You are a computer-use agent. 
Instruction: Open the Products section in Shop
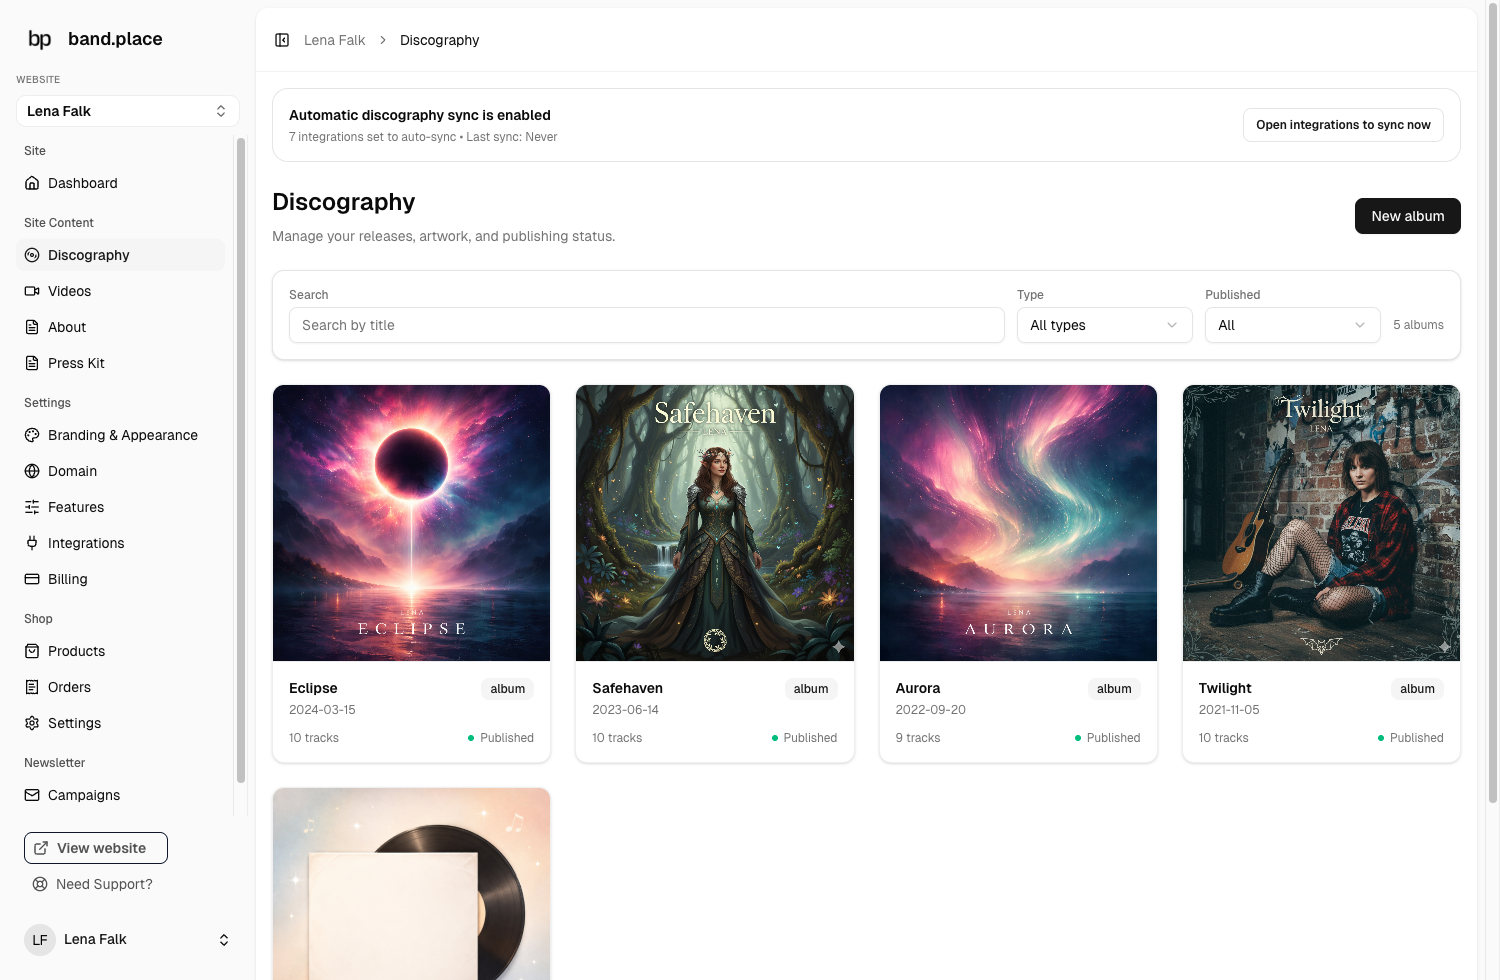point(75,651)
